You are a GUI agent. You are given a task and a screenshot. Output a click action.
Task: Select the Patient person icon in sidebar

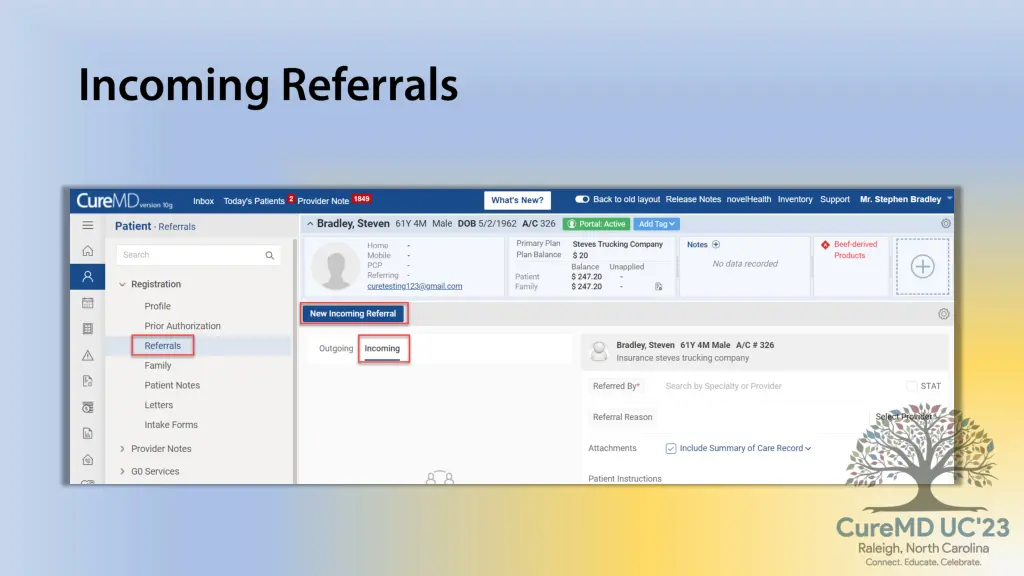coord(88,277)
